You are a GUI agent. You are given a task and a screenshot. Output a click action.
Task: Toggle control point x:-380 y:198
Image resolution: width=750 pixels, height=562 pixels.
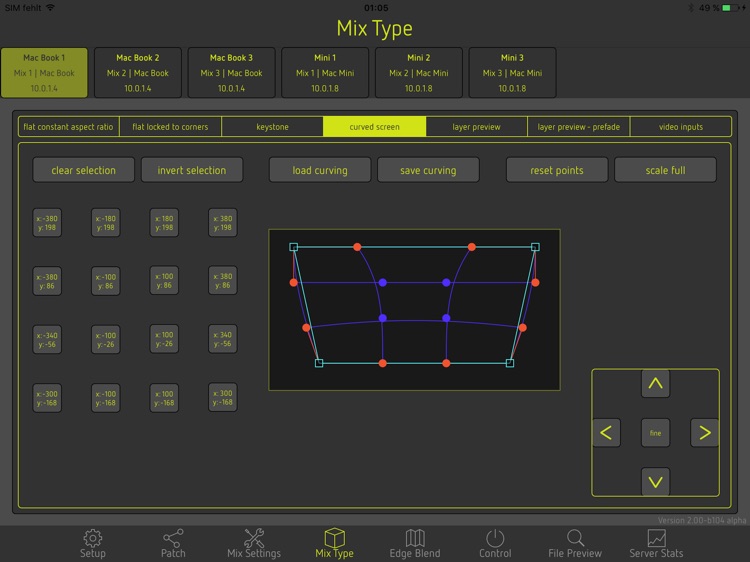pos(47,223)
